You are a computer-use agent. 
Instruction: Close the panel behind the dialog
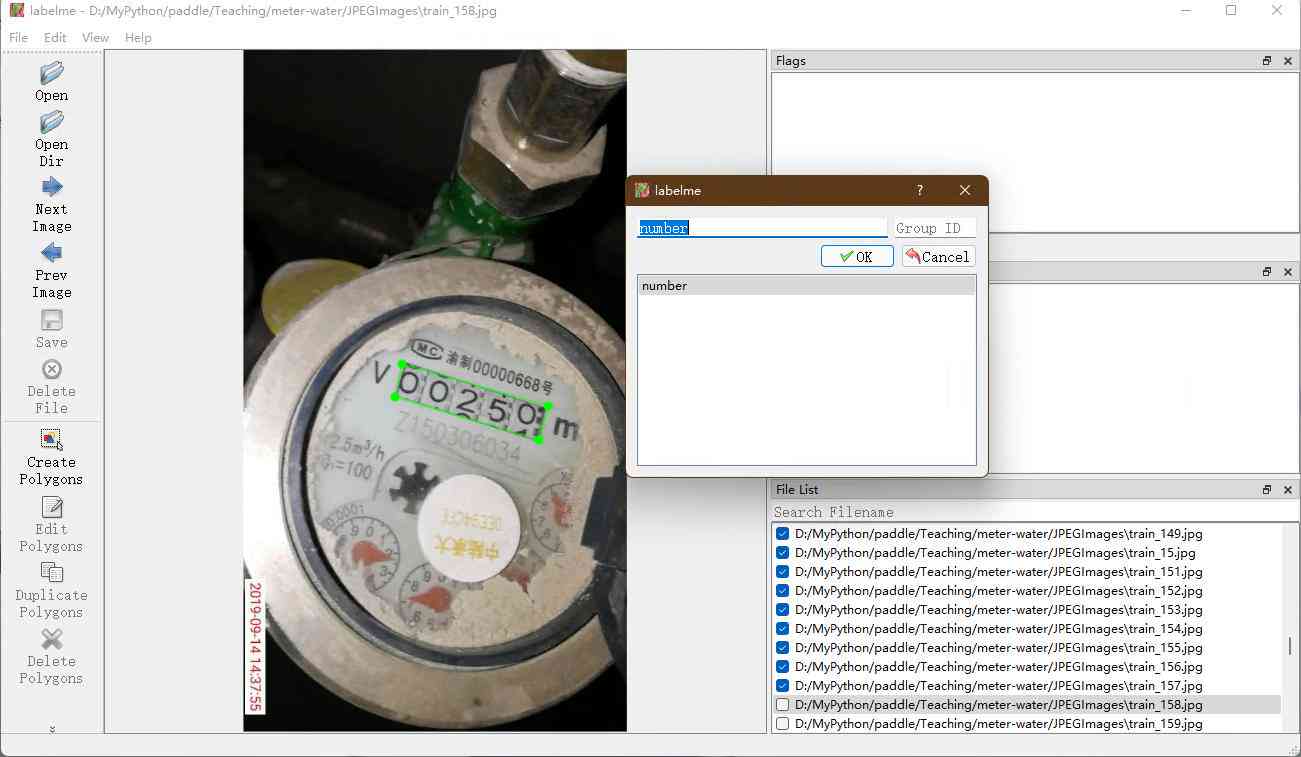[x=1286, y=272]
